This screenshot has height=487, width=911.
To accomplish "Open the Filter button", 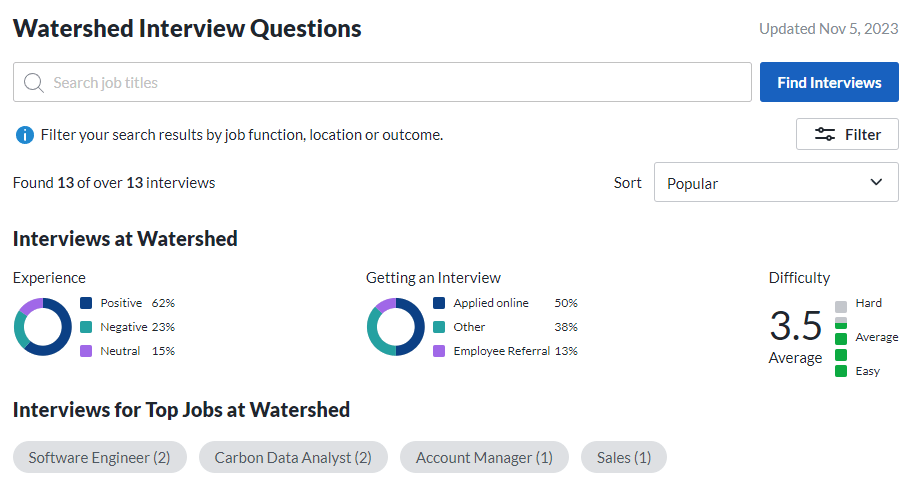I will pyautogui.click(x=847, y=135).
